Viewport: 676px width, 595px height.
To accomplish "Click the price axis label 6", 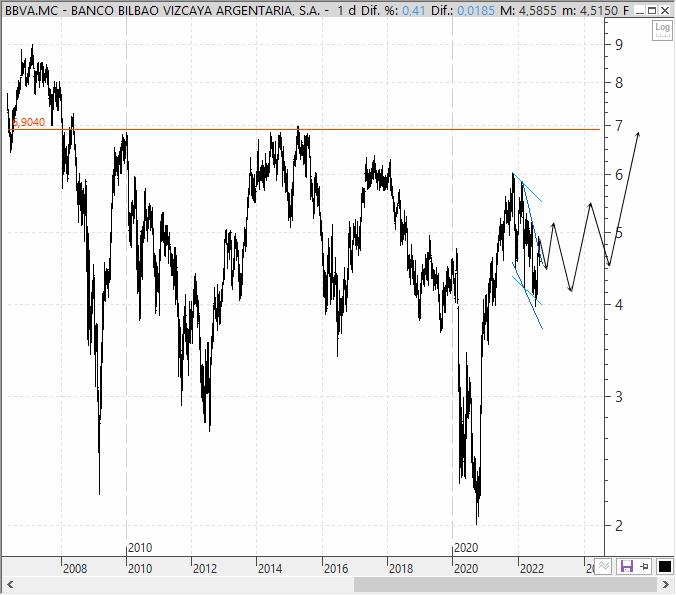I will click(x=619, y=175).
